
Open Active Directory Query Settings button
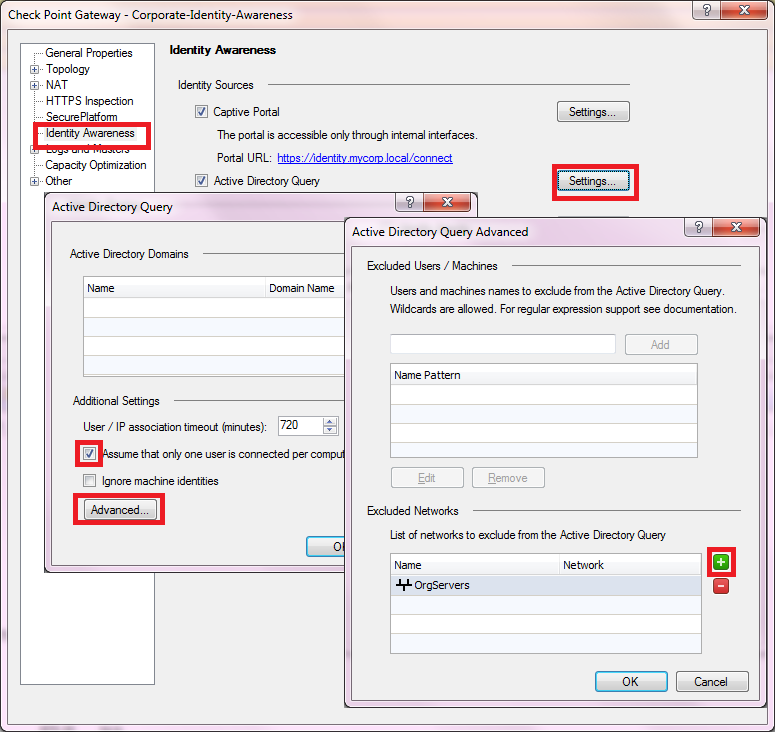[593, 181]
